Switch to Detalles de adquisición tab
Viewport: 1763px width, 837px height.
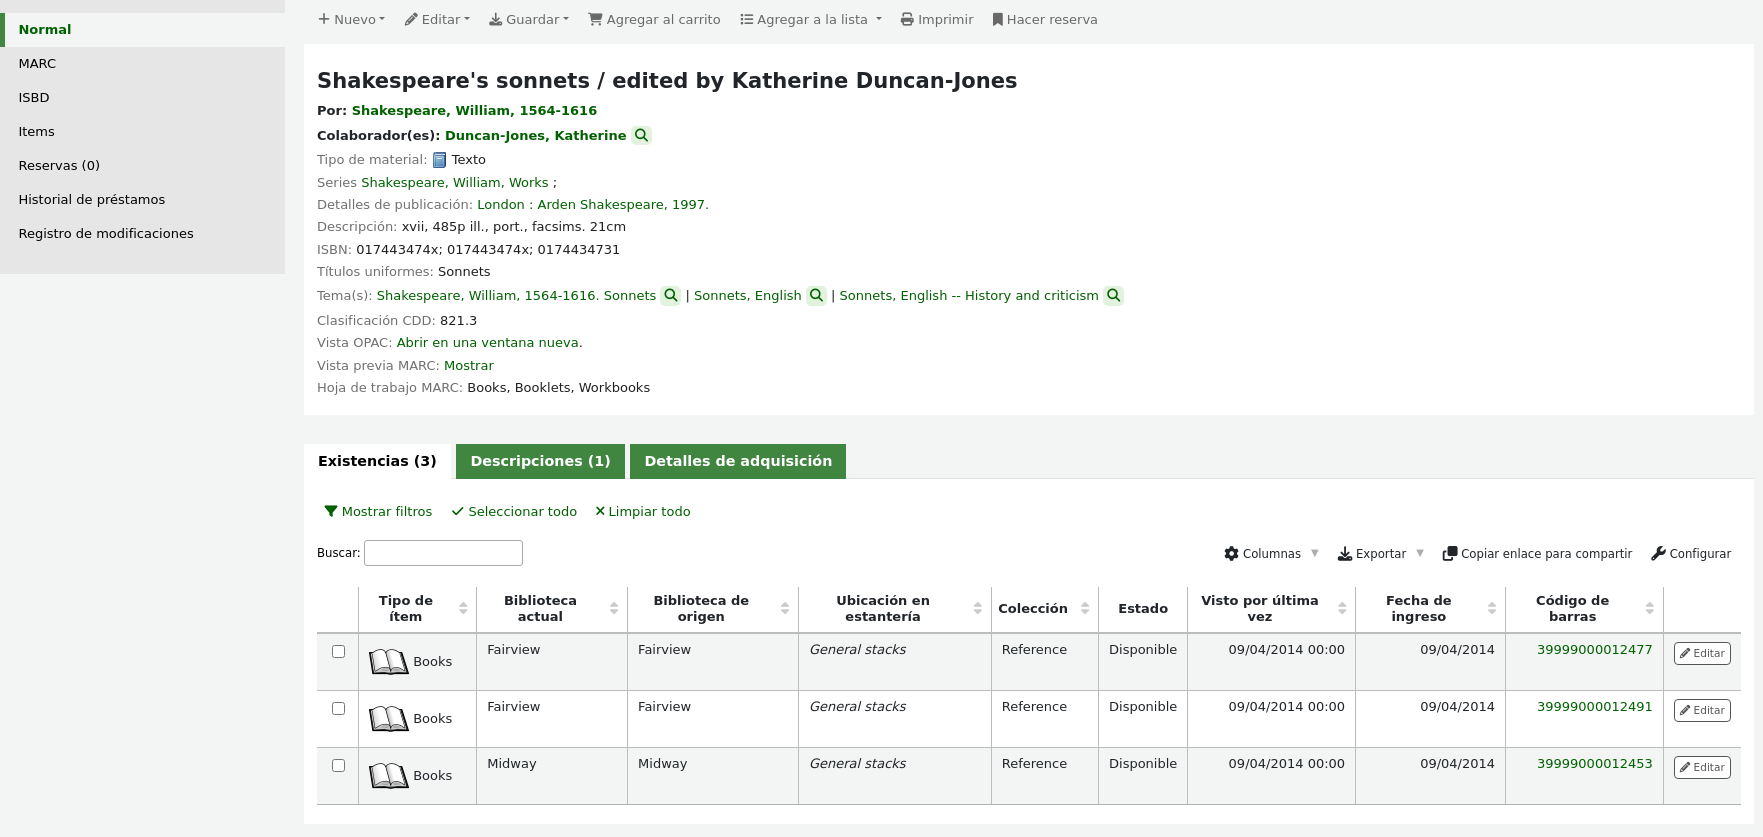point(738,461)
